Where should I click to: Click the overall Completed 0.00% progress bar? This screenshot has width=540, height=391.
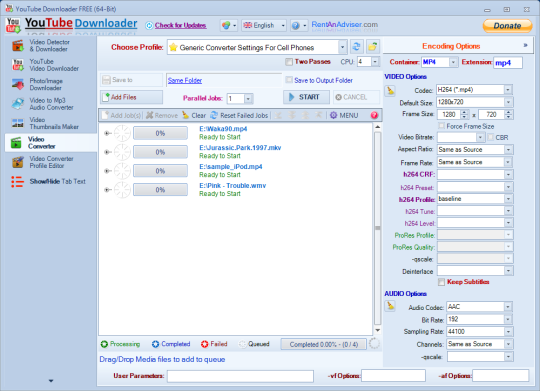click(323, 344)
